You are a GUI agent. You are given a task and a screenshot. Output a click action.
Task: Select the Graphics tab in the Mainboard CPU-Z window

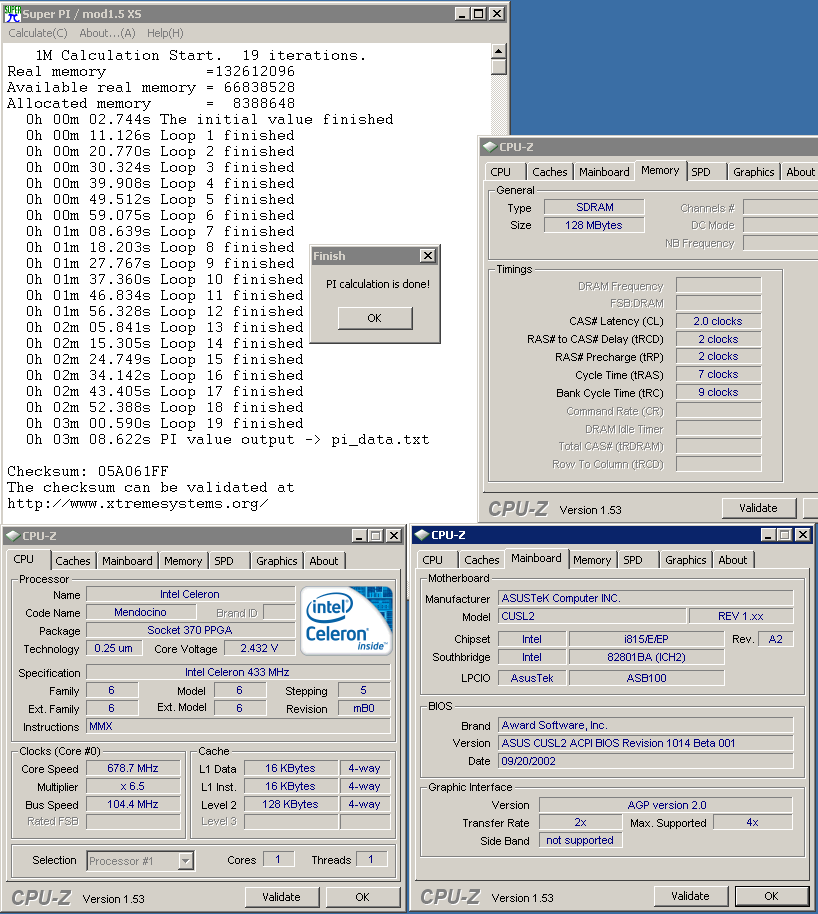coord(685,560)
